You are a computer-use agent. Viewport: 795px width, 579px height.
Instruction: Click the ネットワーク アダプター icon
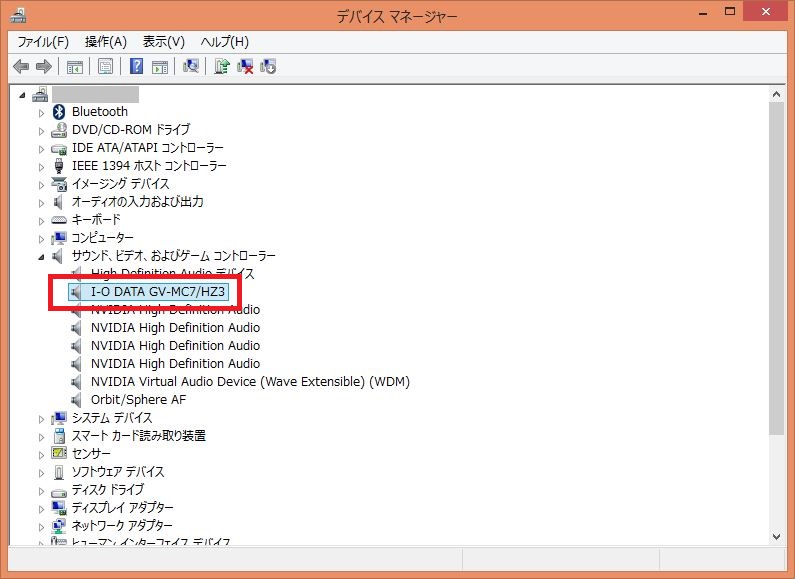pos(59,526)
